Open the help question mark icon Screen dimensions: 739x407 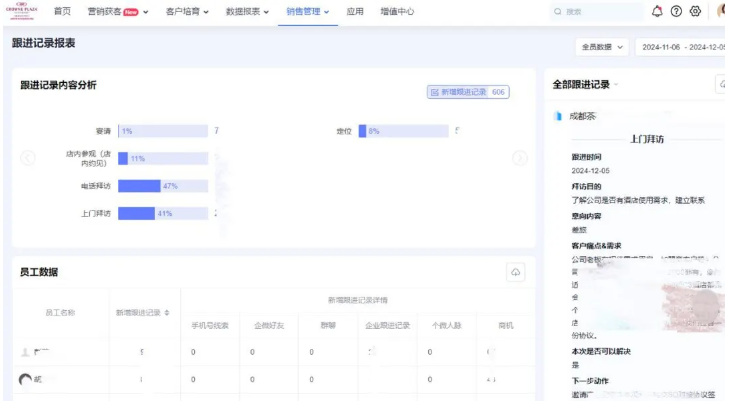[676, 12]
